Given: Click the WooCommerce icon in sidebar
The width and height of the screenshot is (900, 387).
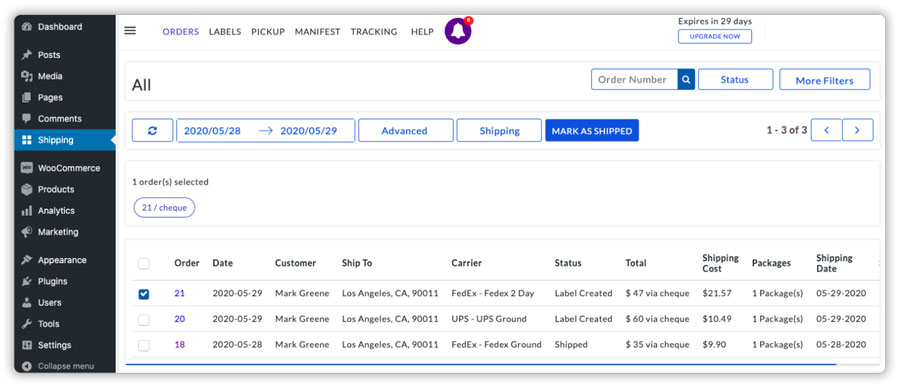Looking at the screenshot, I should point(26,168).
